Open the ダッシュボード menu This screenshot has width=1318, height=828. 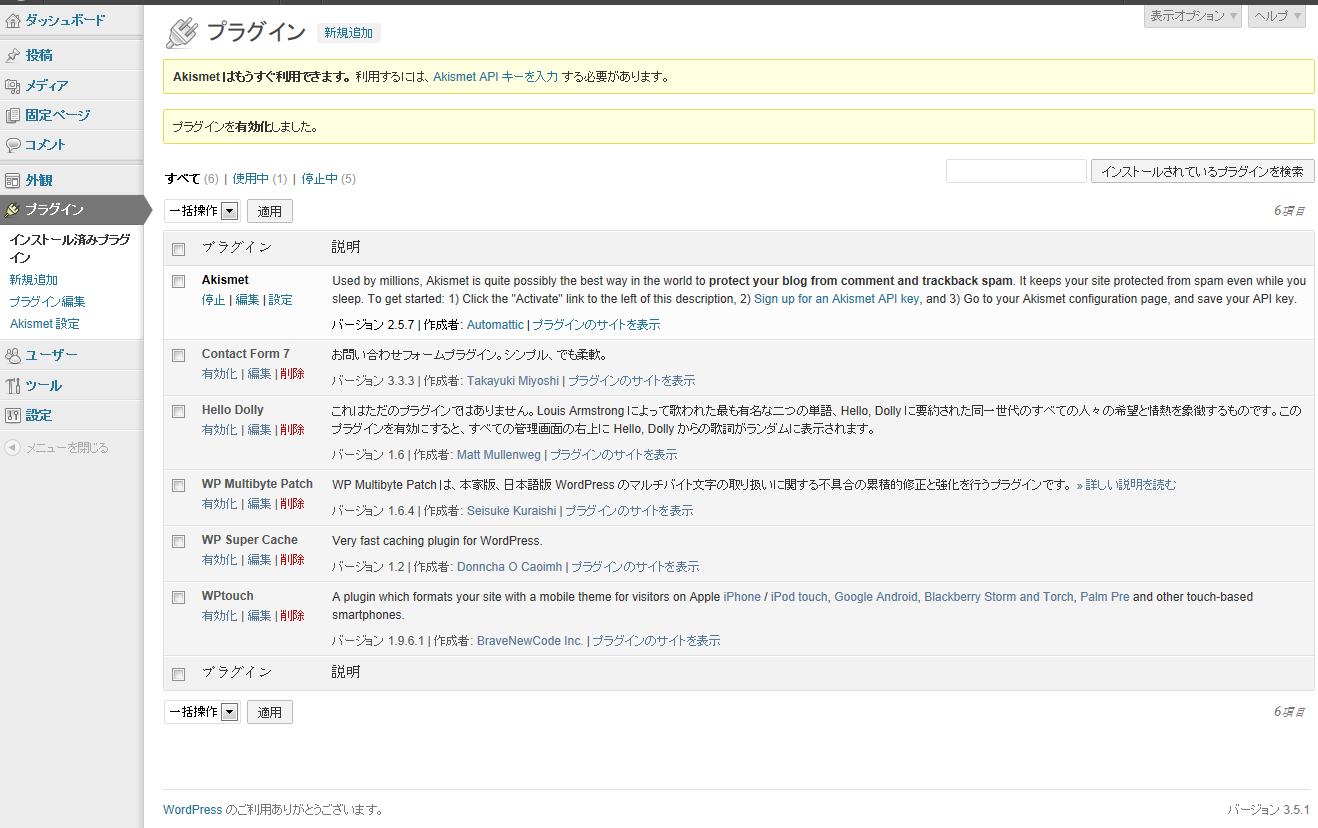[x=65, y=20]
